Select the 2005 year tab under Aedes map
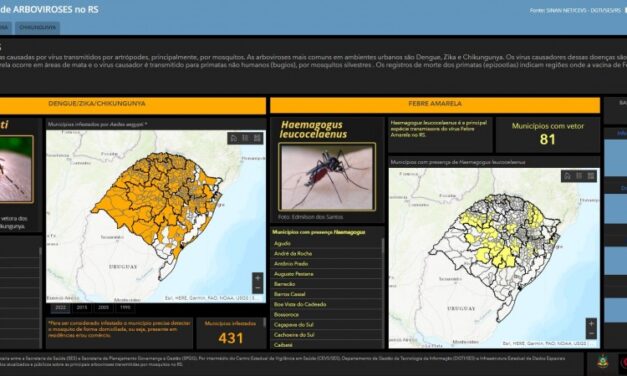627x376 pixels. click(104, 308)
